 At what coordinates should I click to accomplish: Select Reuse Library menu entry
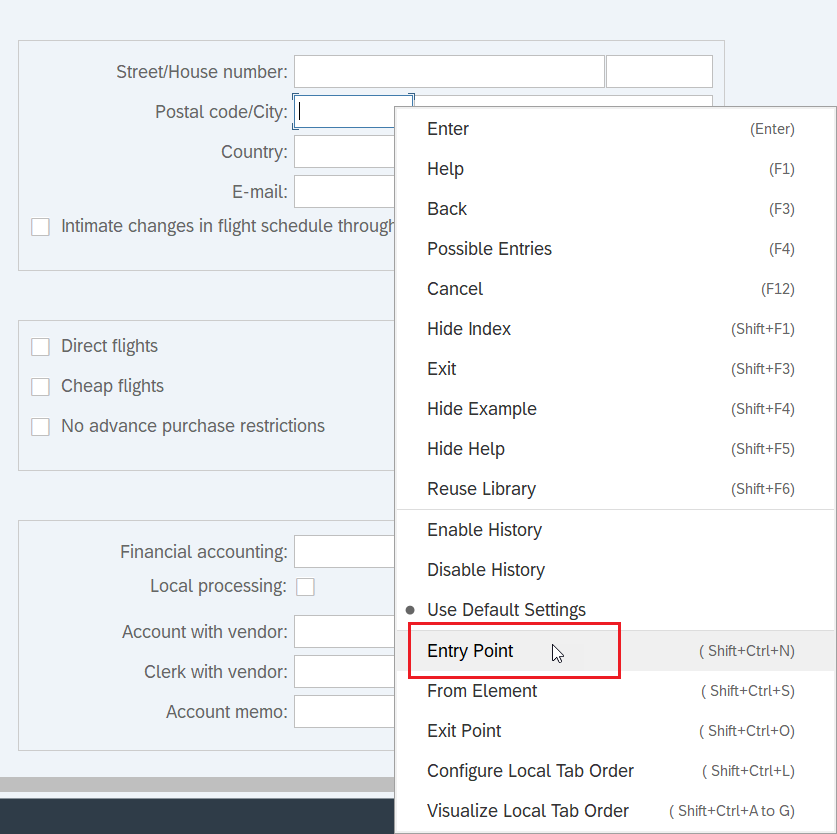click(615, 489)
